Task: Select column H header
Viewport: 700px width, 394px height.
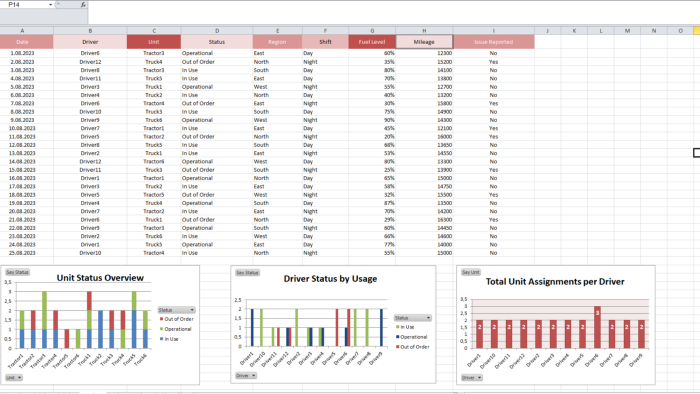Action: (x=424, y=30)
